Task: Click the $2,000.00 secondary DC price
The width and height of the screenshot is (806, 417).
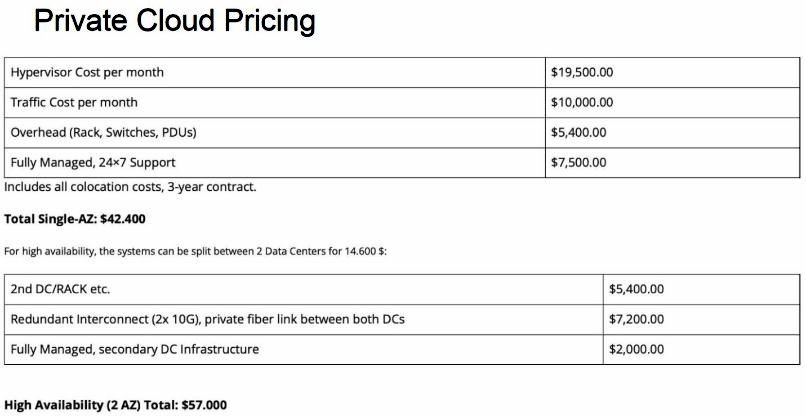Action: tap(636, 349)
